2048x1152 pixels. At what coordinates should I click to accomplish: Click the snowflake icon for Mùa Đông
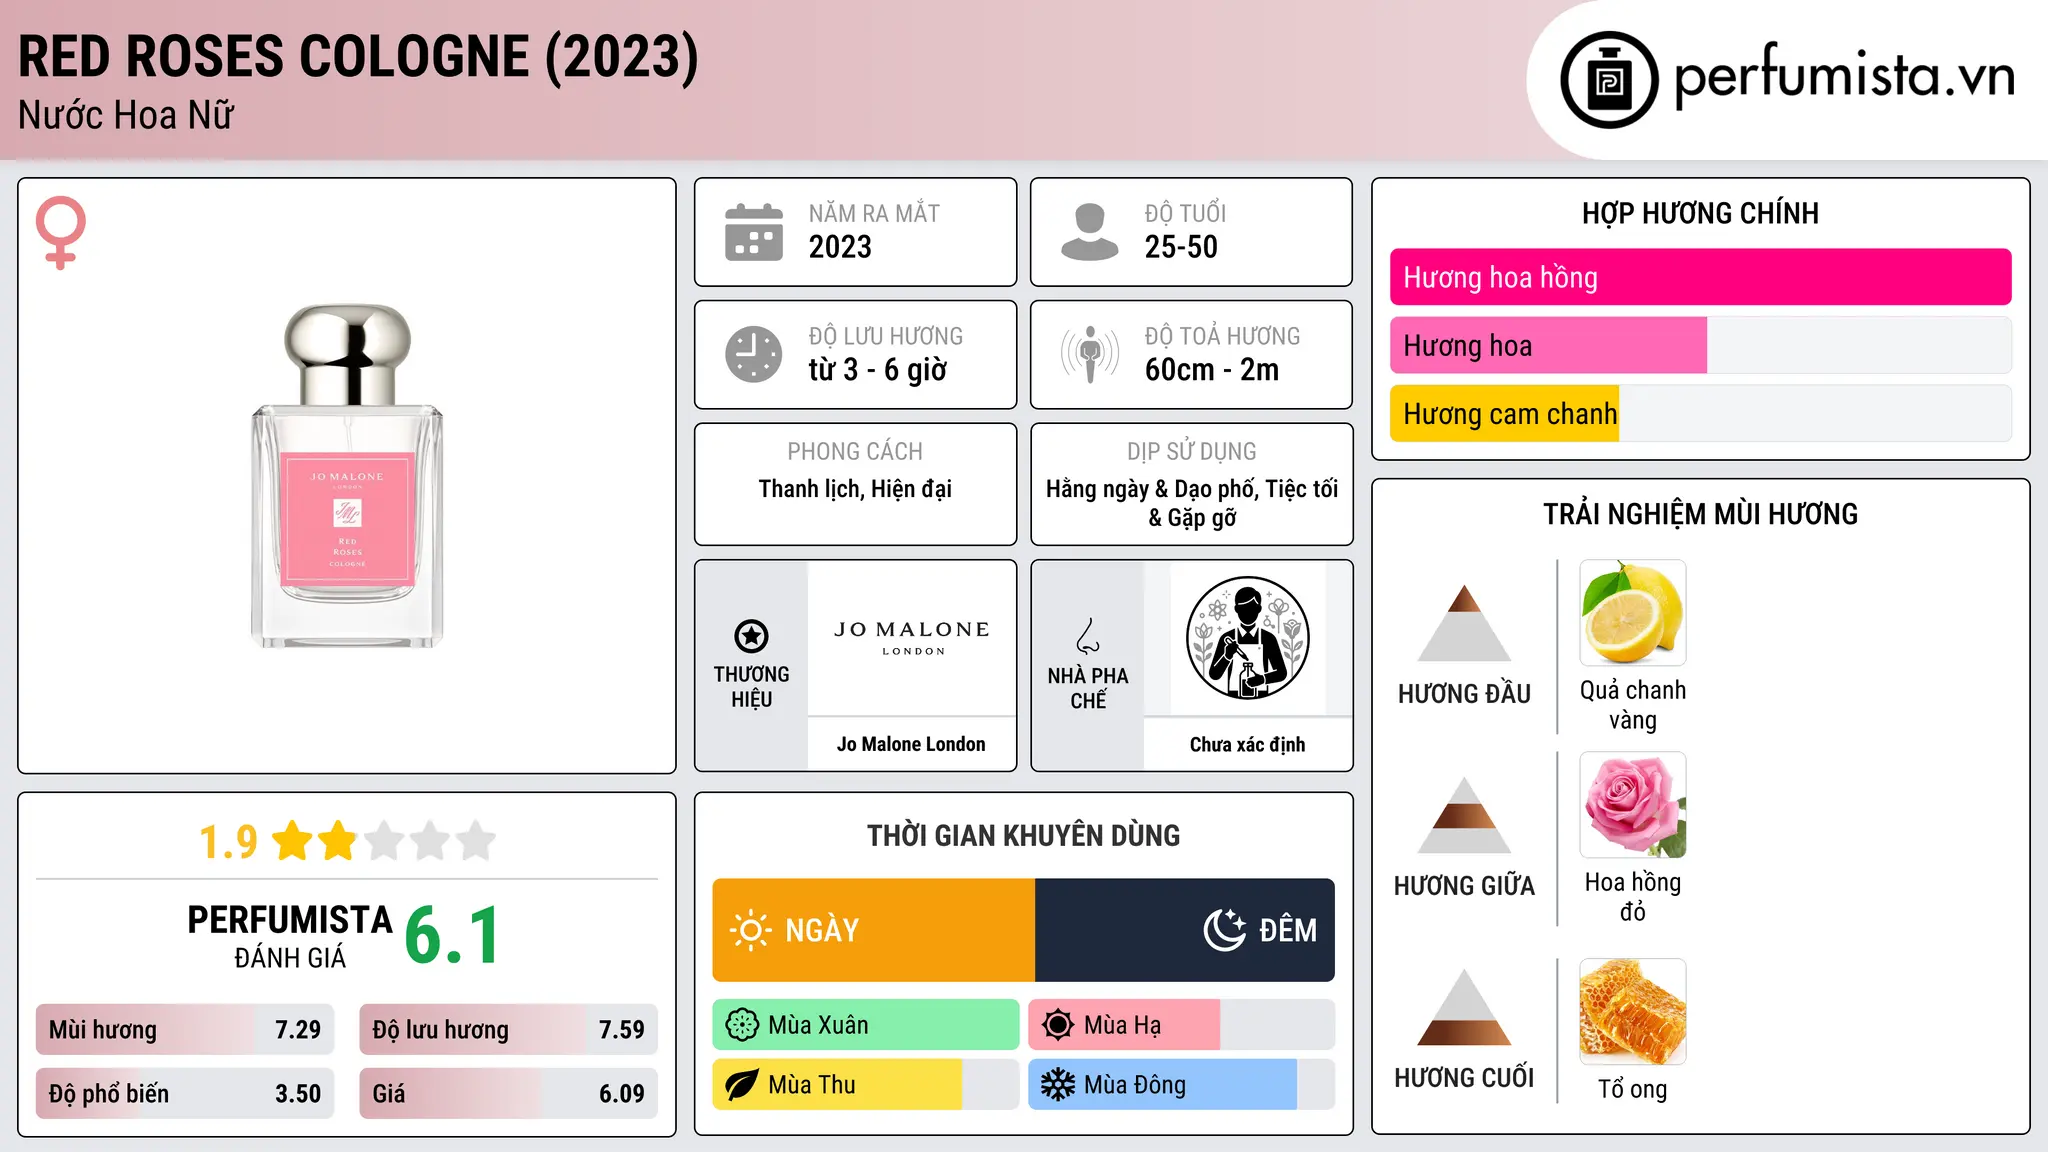pos(1058,1085)
